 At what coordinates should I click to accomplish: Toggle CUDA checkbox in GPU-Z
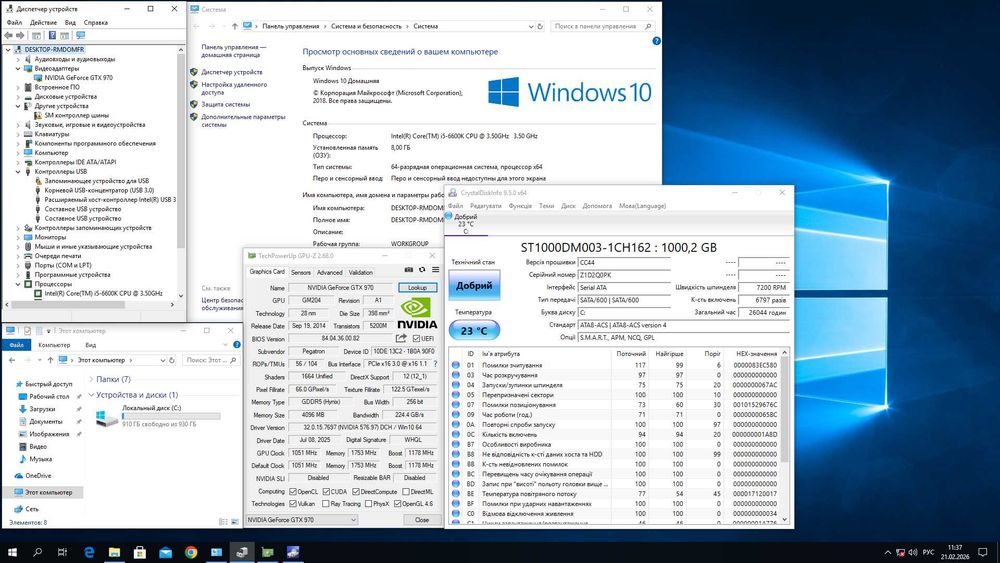[x=326, y=492]
